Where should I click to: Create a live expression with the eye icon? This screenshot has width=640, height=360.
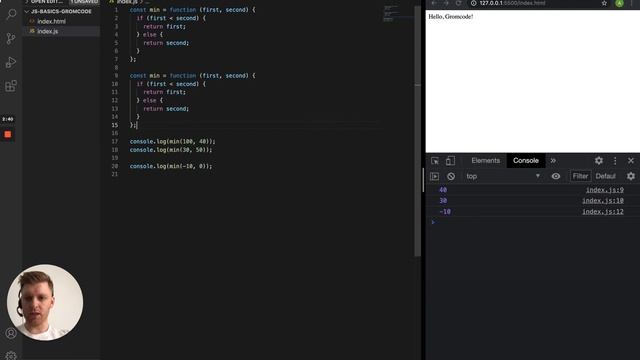pos(556,176)
